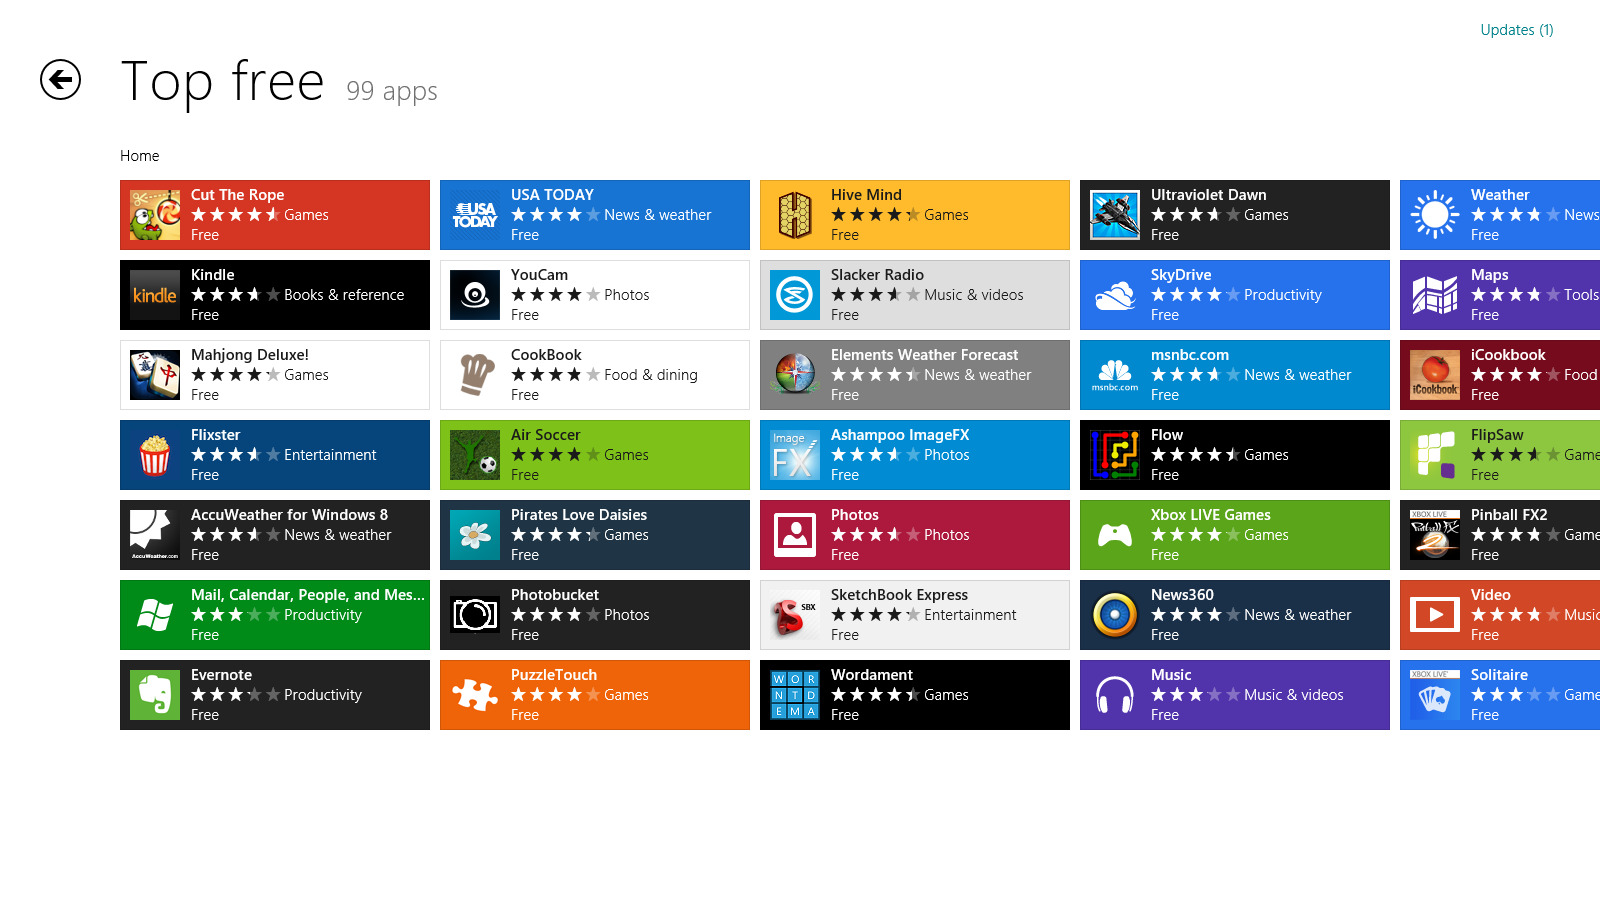The height and width of the screenshot is (900, 1600).
Task: Open the Slacker Radio icon
Action: (x=795, y=295)
